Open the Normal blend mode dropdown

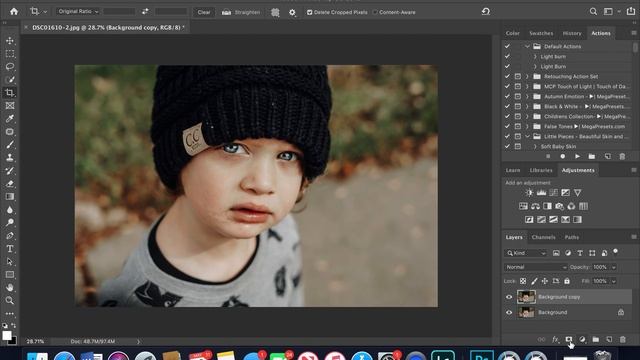[536, 267]
